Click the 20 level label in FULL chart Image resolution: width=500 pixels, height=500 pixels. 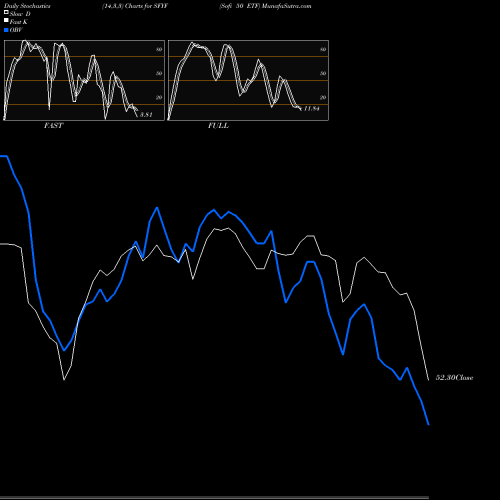click(x=323, y=97)
